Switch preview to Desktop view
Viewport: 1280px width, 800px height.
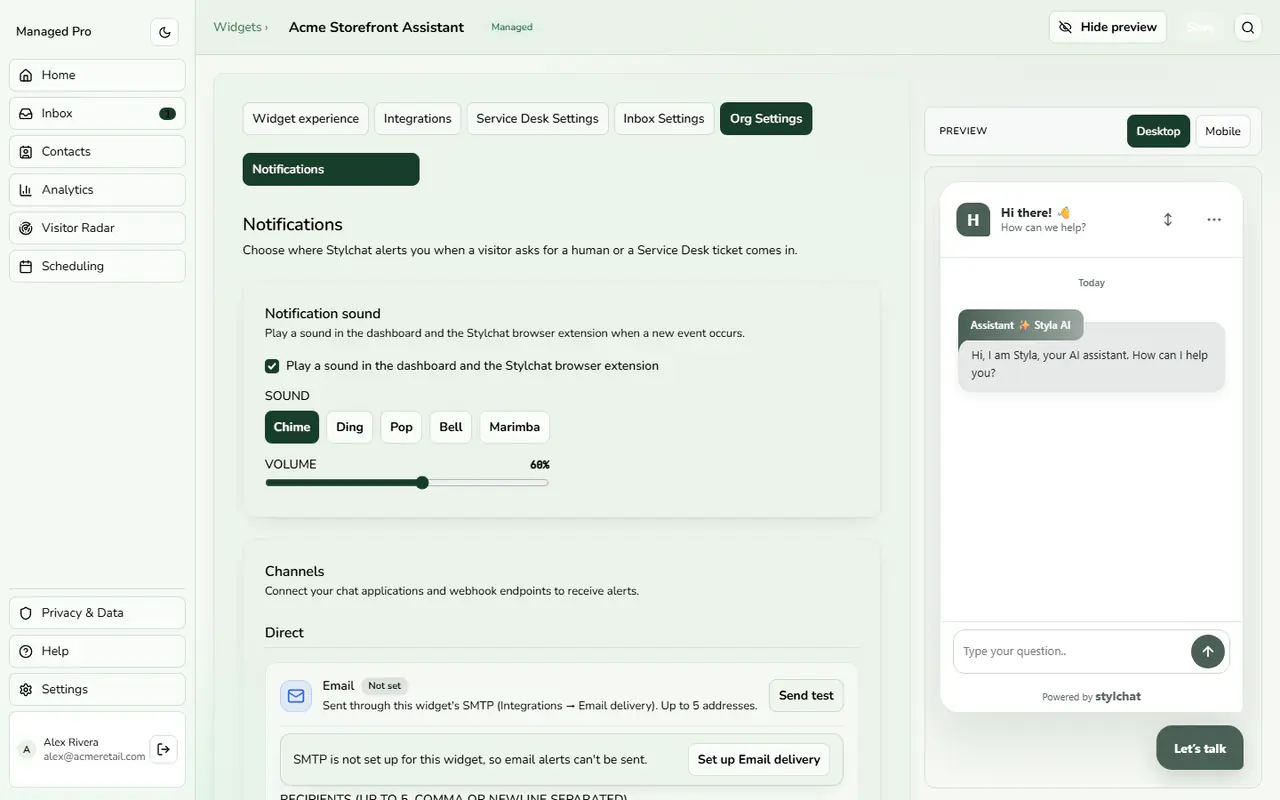(1159, 131)
